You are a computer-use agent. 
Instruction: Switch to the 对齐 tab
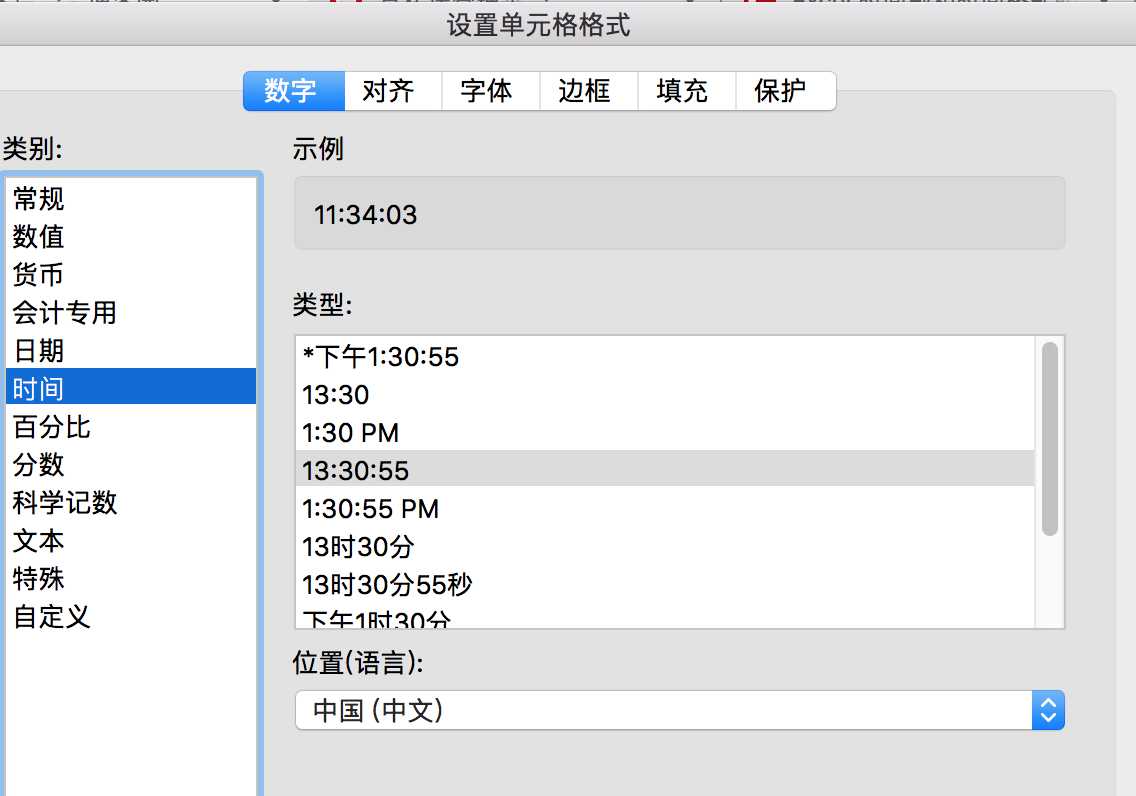click(x=388, y=91)
